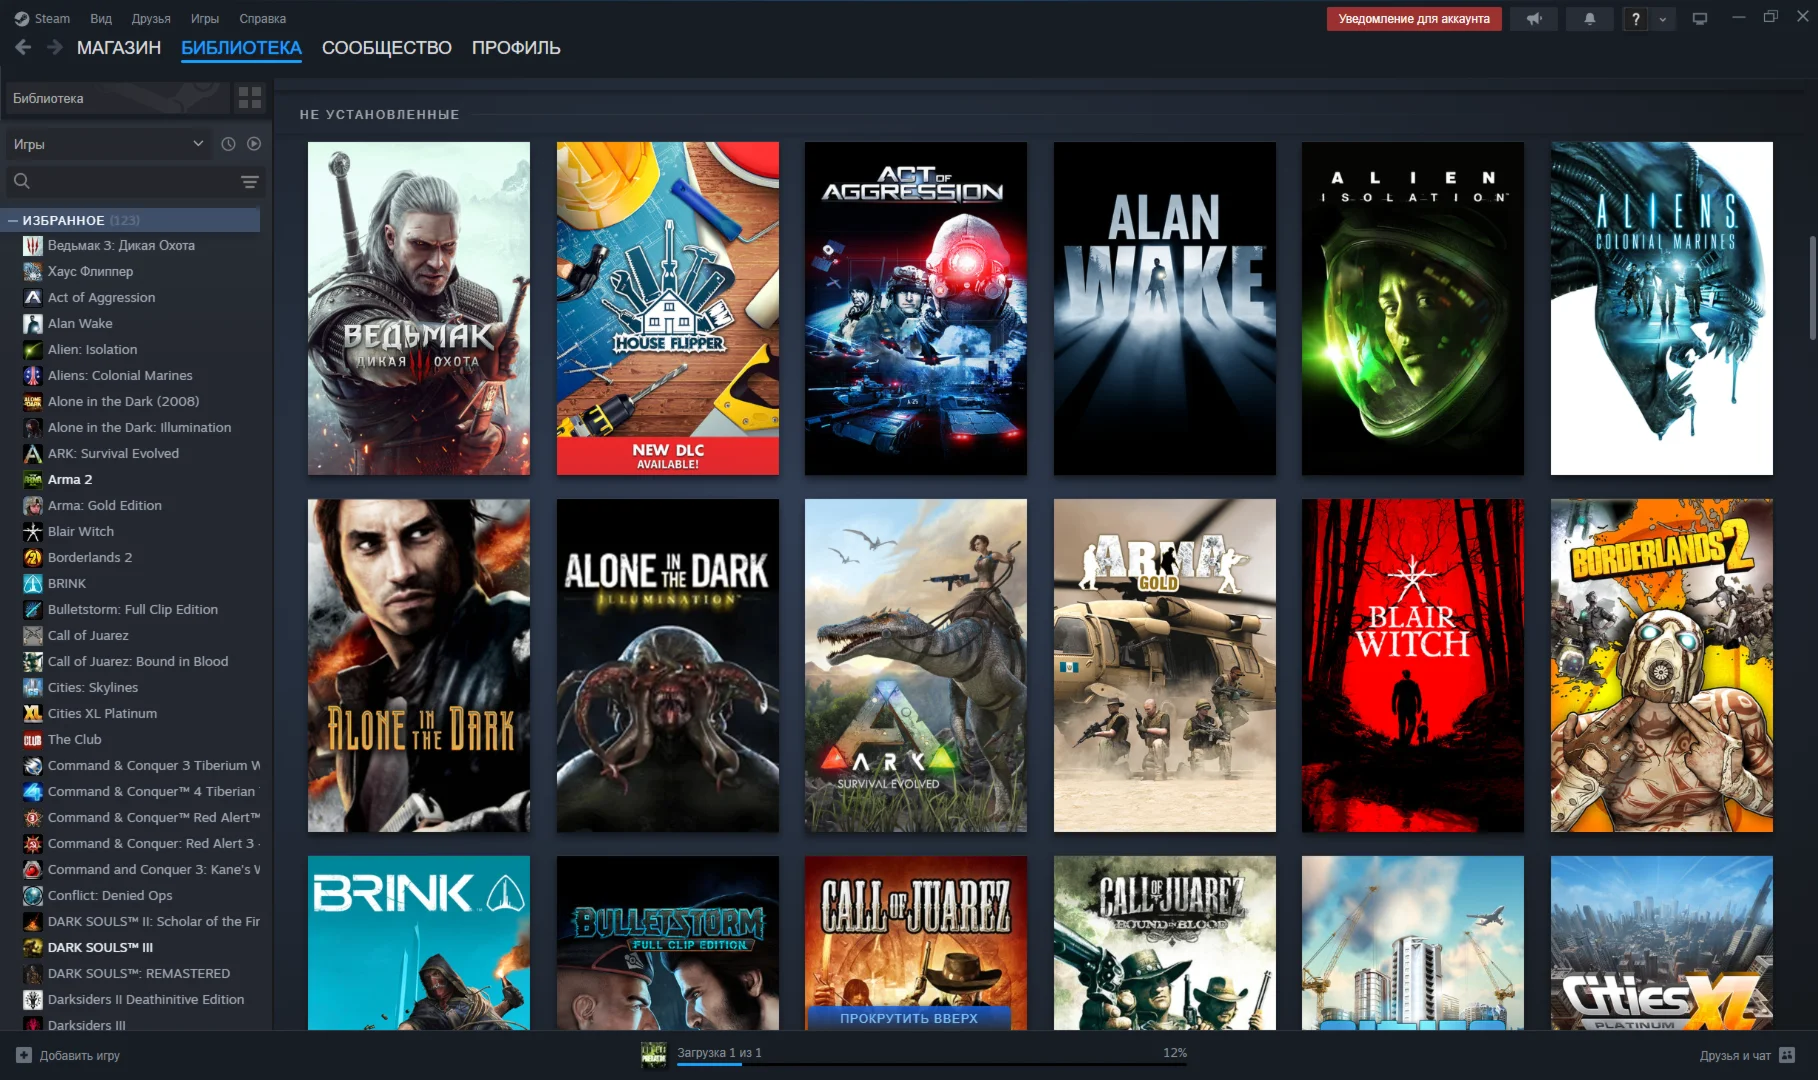Click the library search field
This screenshot has height=1080, width=1818.
tap(122, 181)
